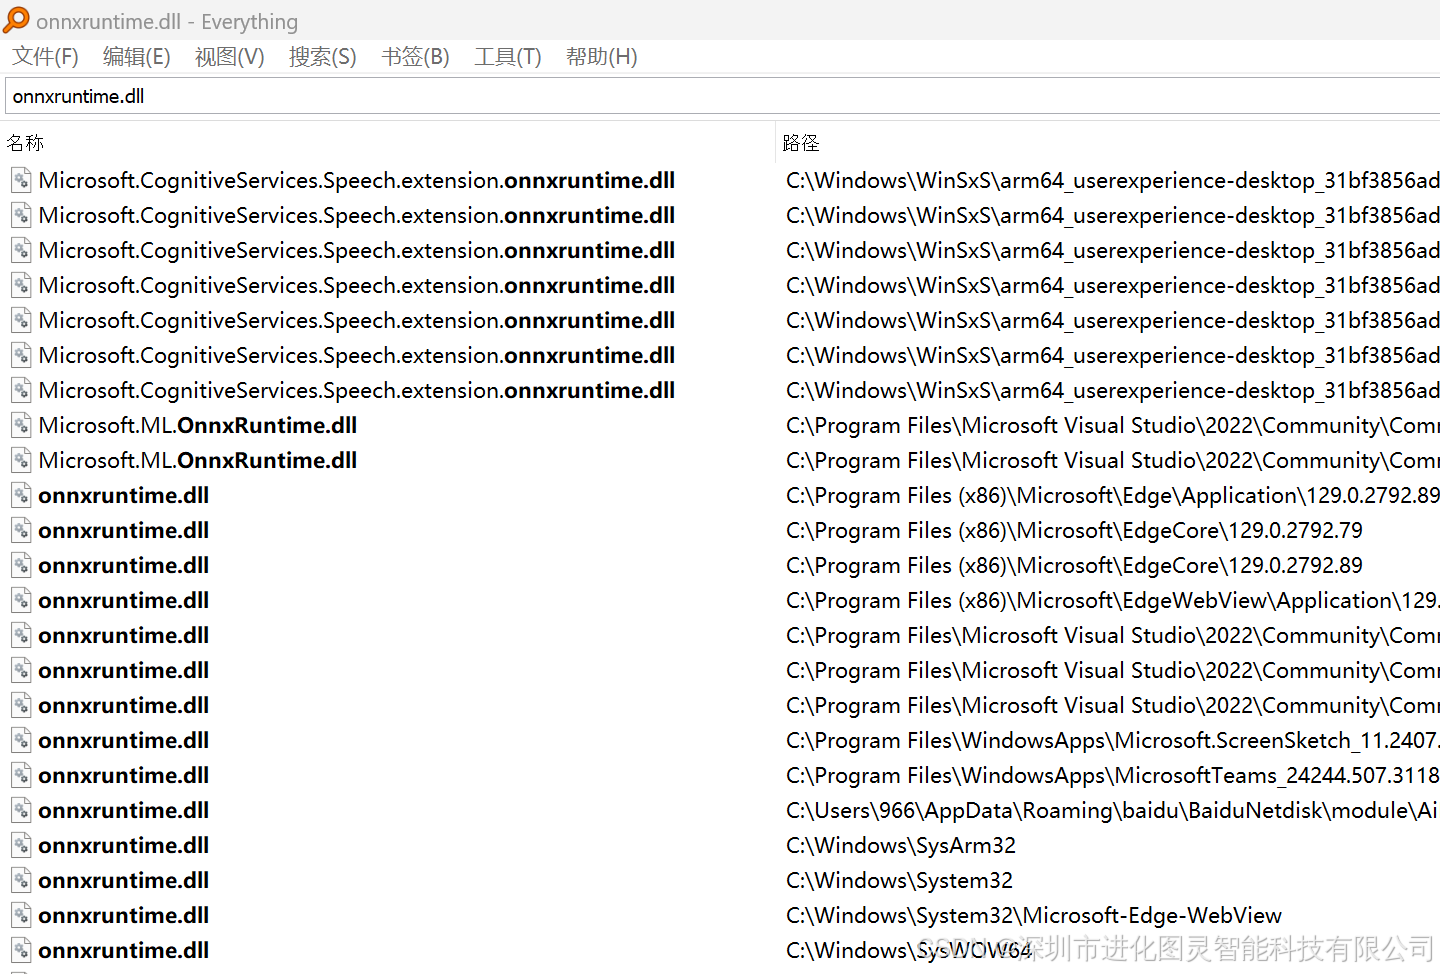
Task: Select onnxruntime.dll name in the System32\Microsoft-Edge-WebView row
Action: coord(124,915)
